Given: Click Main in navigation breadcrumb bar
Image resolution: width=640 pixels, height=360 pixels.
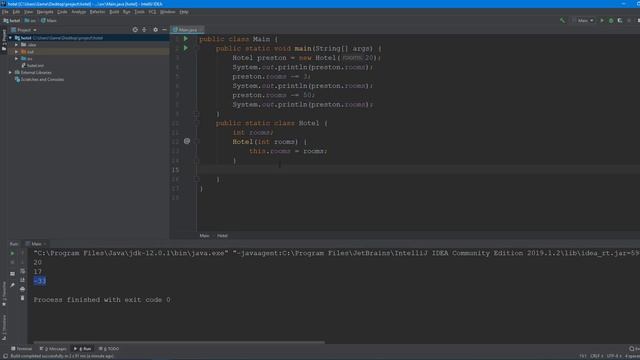Looking at the screenshot, I should click(49, 20).
